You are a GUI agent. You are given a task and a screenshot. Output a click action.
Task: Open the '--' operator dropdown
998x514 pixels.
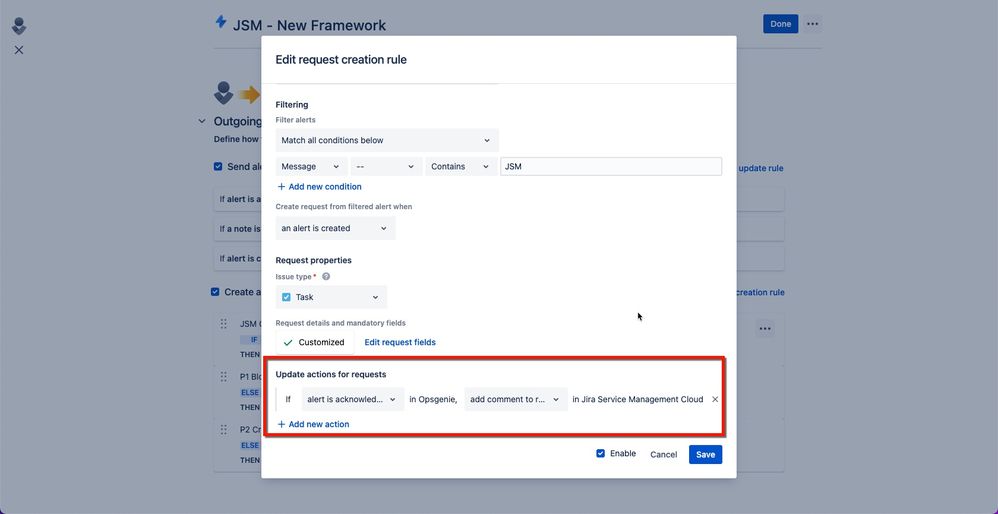pos(386,166)
